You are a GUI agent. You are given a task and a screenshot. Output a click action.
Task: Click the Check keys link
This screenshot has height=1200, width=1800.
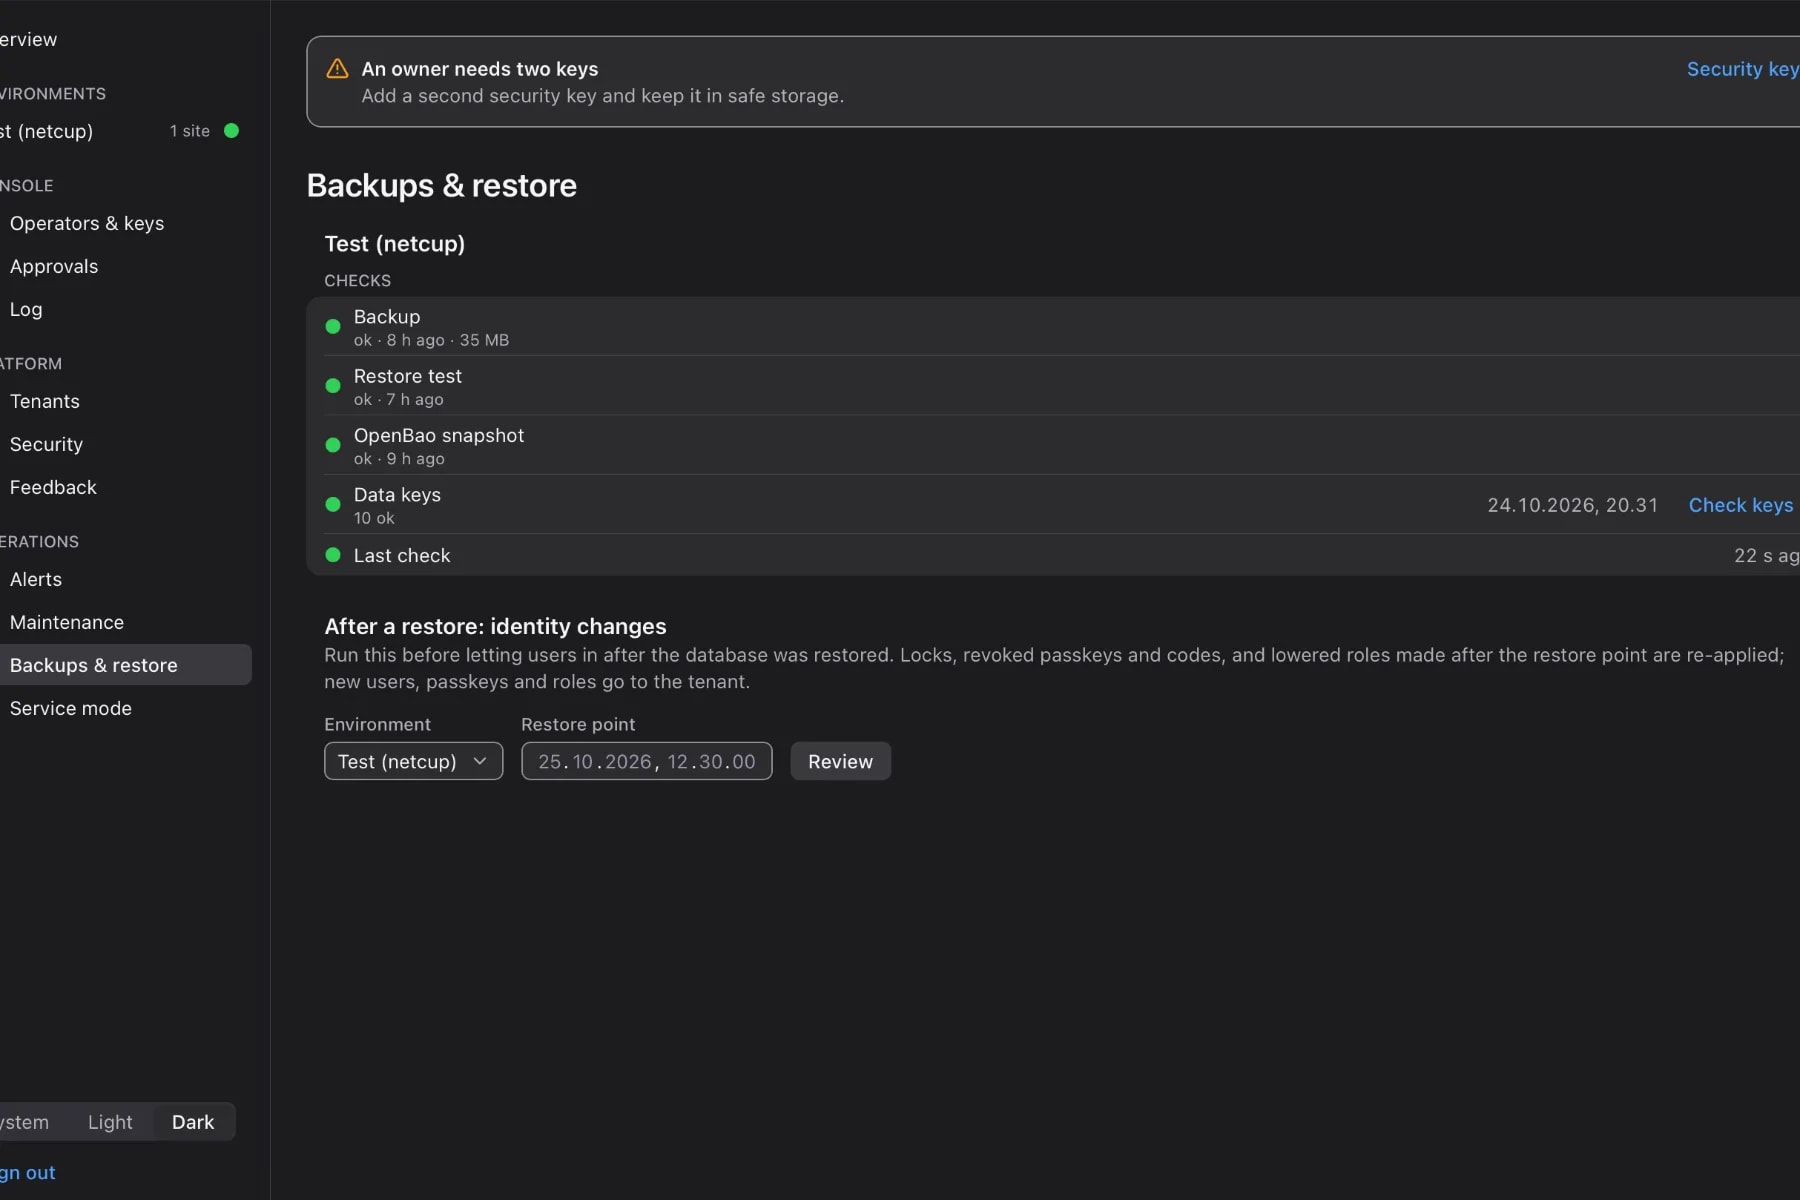coord(1740,505)
